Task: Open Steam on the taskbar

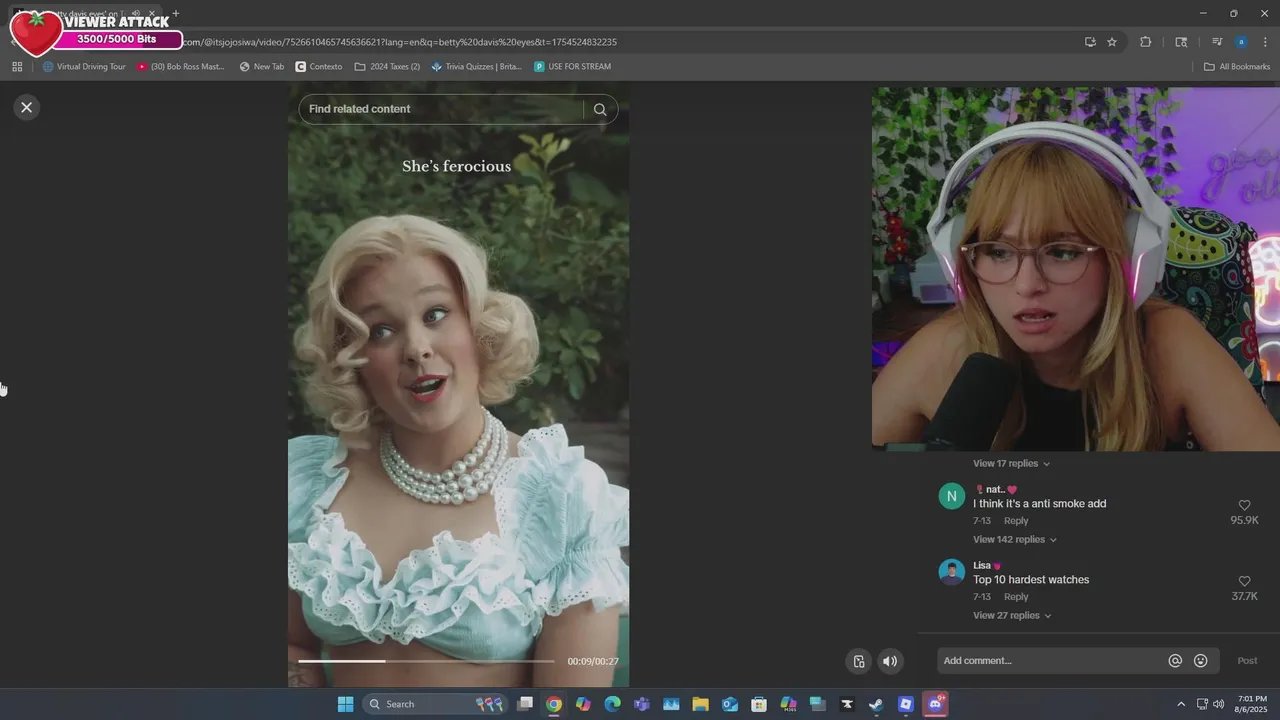Action: coord(876,704)
